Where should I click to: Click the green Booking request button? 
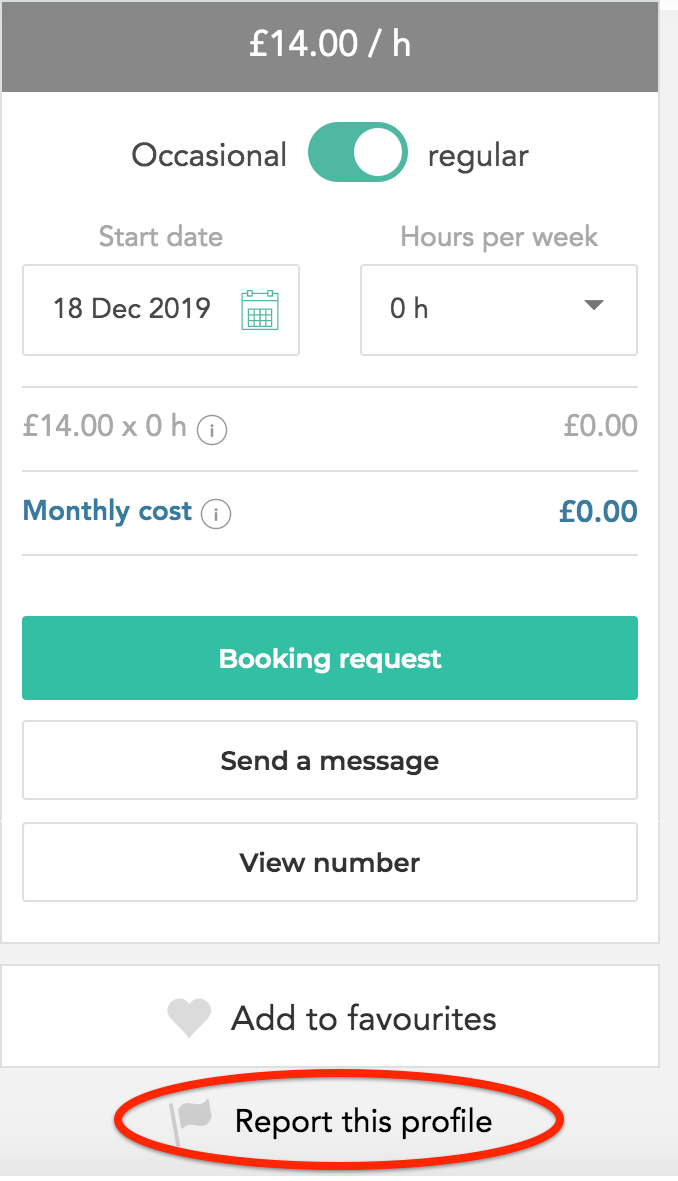pos(330,658)
